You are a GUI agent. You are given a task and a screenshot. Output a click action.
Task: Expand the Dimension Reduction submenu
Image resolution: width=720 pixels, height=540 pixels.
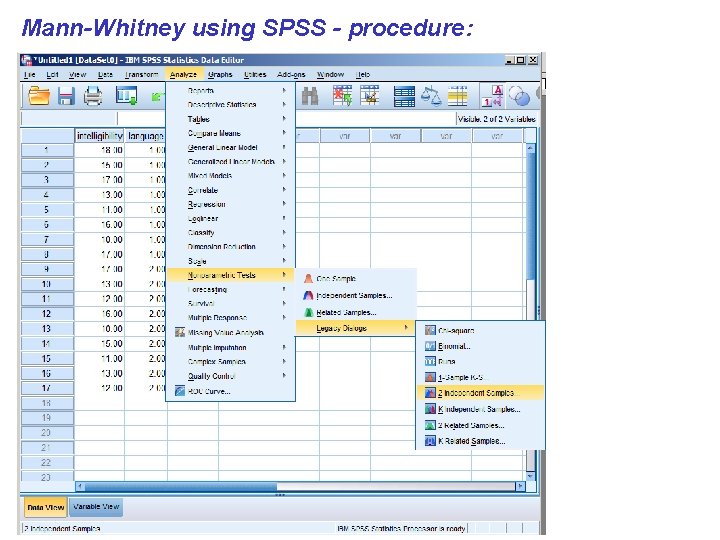point(230,247)
